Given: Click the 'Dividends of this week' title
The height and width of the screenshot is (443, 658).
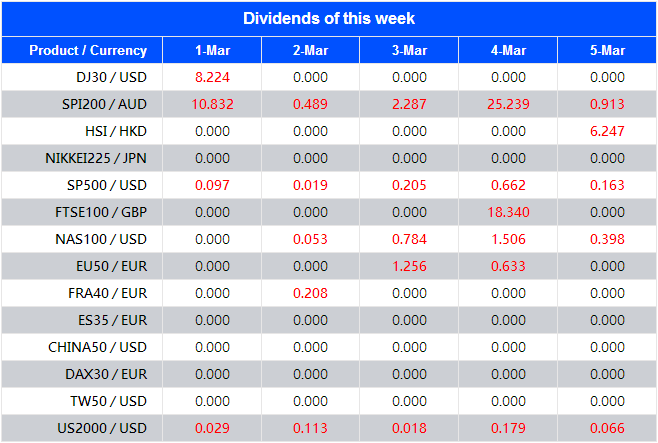Looking at the screenshot, I should (329, 18).
